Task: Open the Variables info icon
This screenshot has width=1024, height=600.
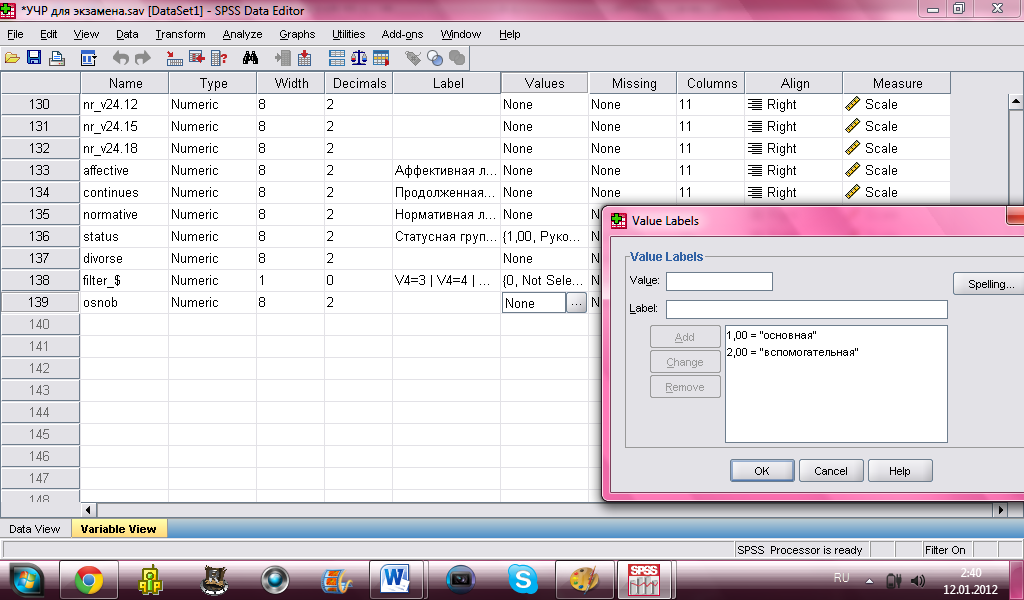Action: coord(219,58)
